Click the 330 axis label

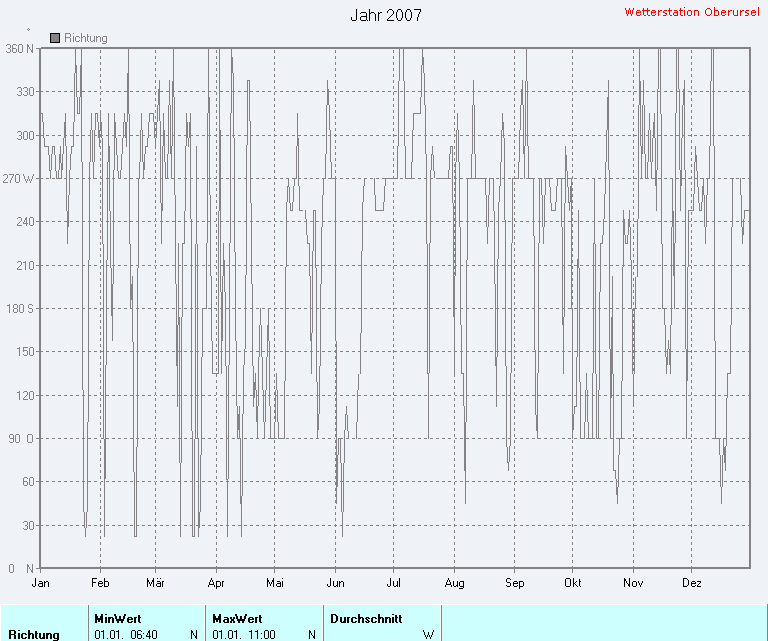25,92
